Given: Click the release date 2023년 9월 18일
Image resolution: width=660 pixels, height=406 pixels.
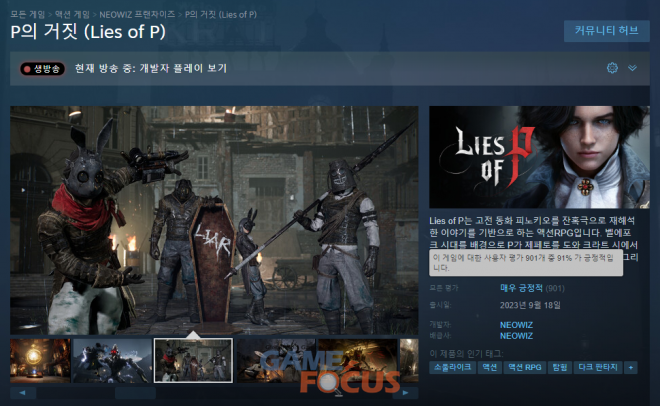Looking at the screenshot, I should (530, 305).
